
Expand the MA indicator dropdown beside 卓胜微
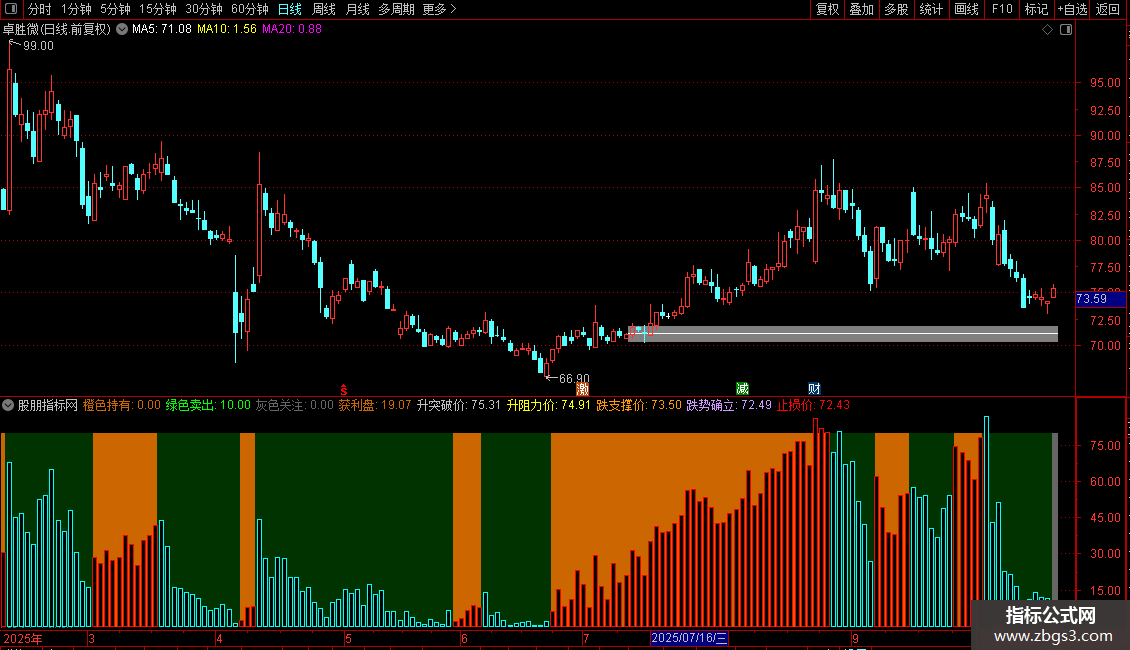[122, 29]
